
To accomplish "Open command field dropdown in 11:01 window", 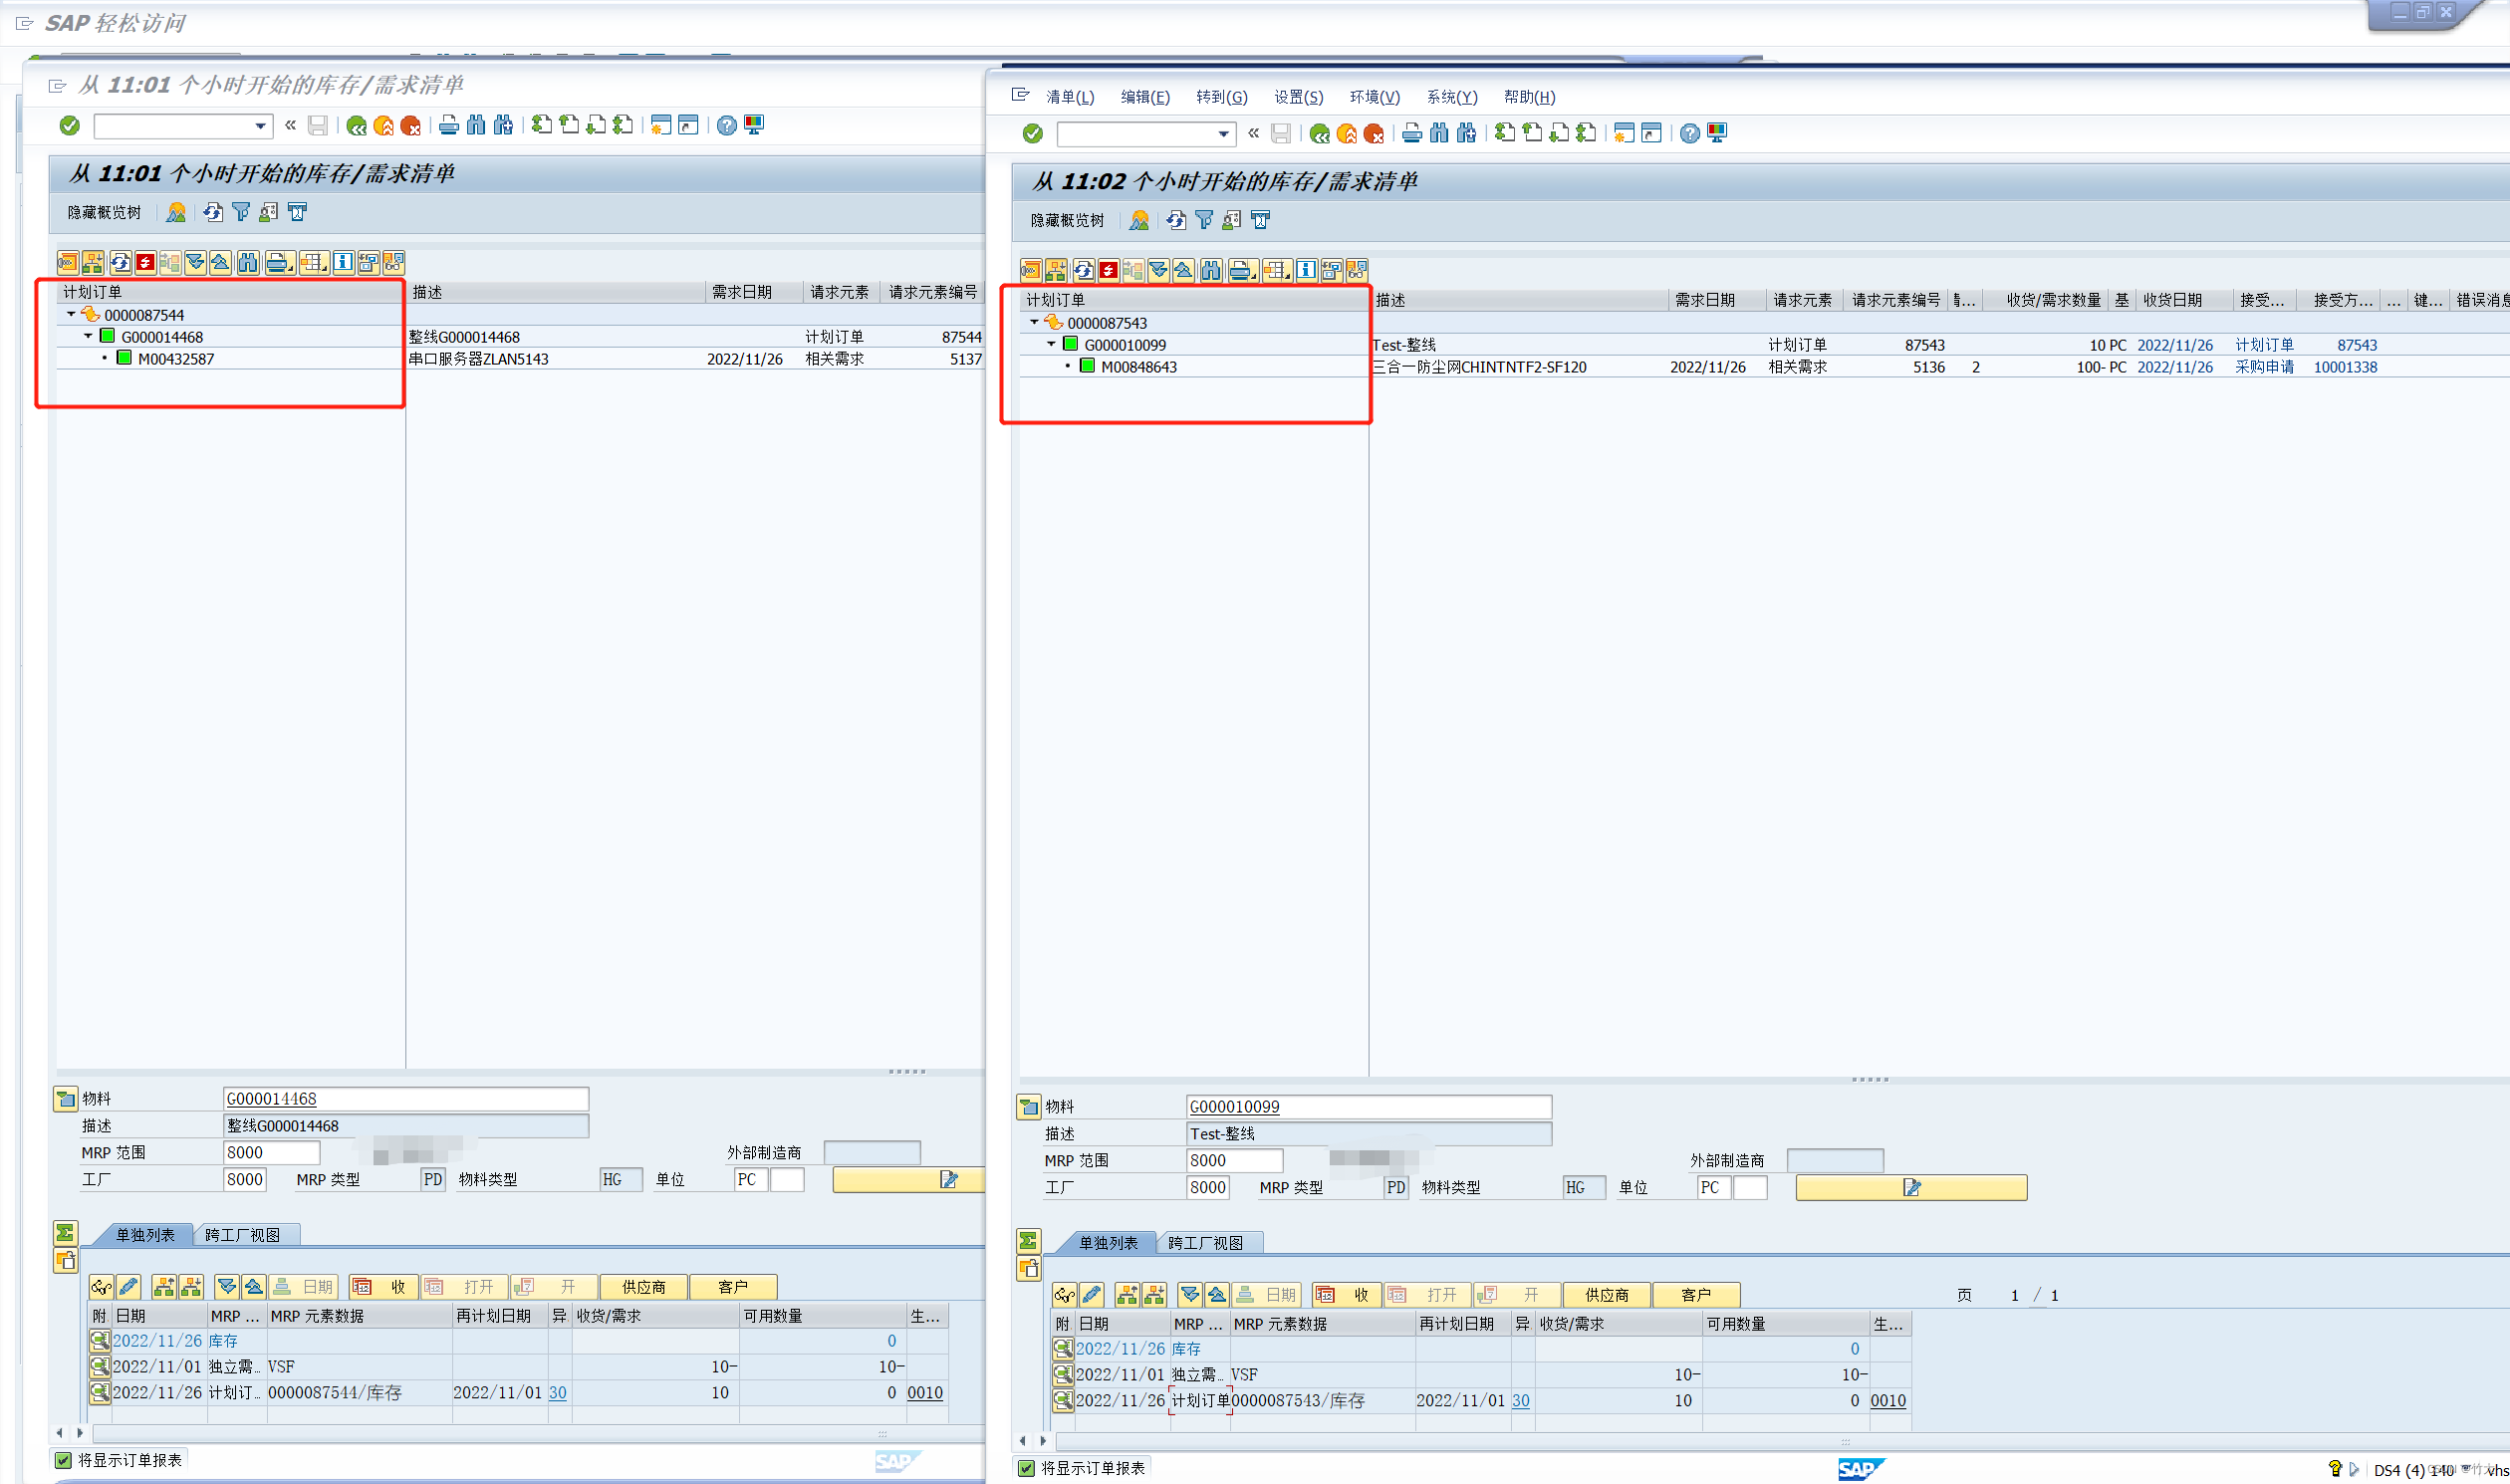I will (x=260, y=126).
